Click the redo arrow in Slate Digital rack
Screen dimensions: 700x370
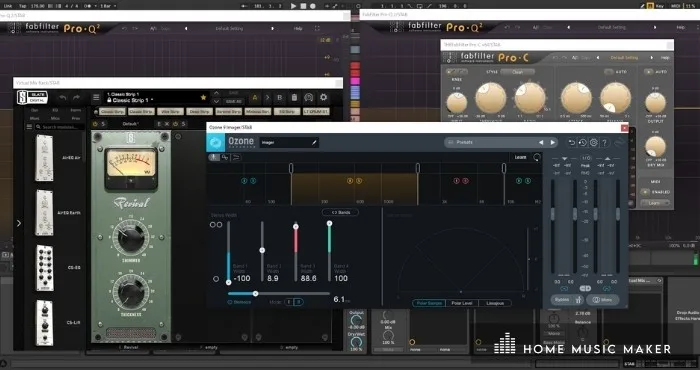tap(77, 98)
